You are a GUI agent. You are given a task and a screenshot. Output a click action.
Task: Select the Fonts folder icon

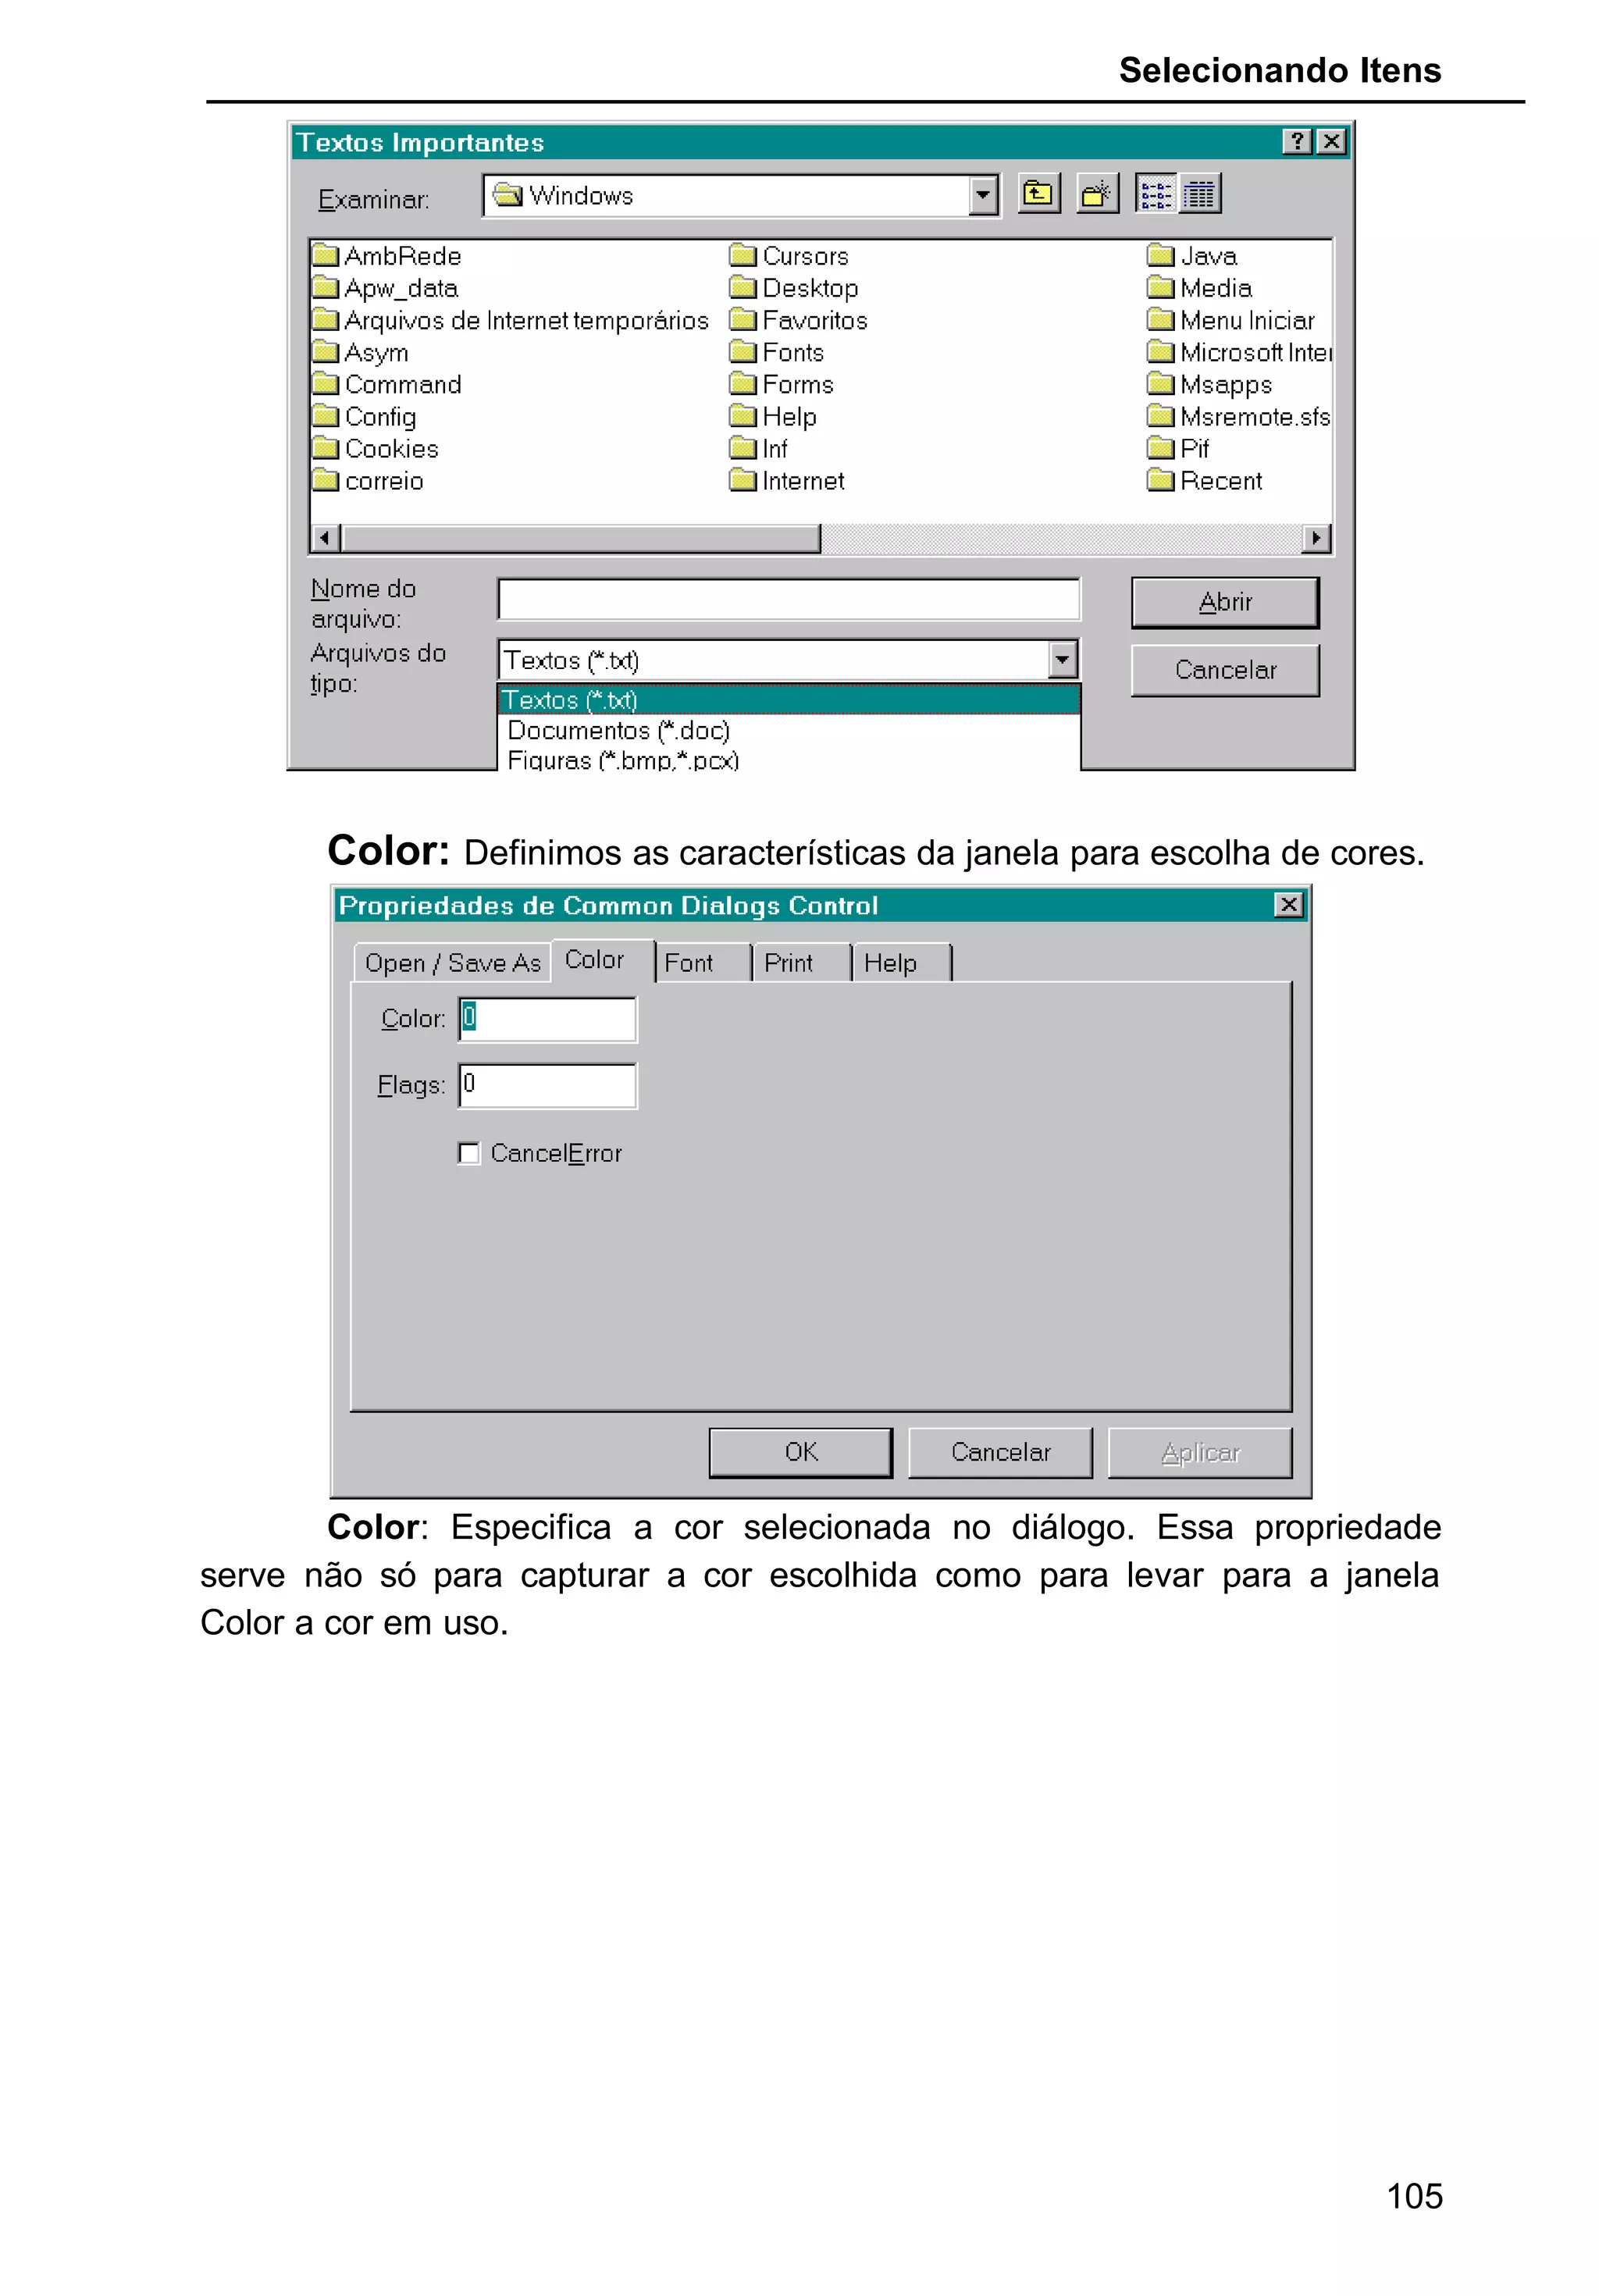click(742, 352)
